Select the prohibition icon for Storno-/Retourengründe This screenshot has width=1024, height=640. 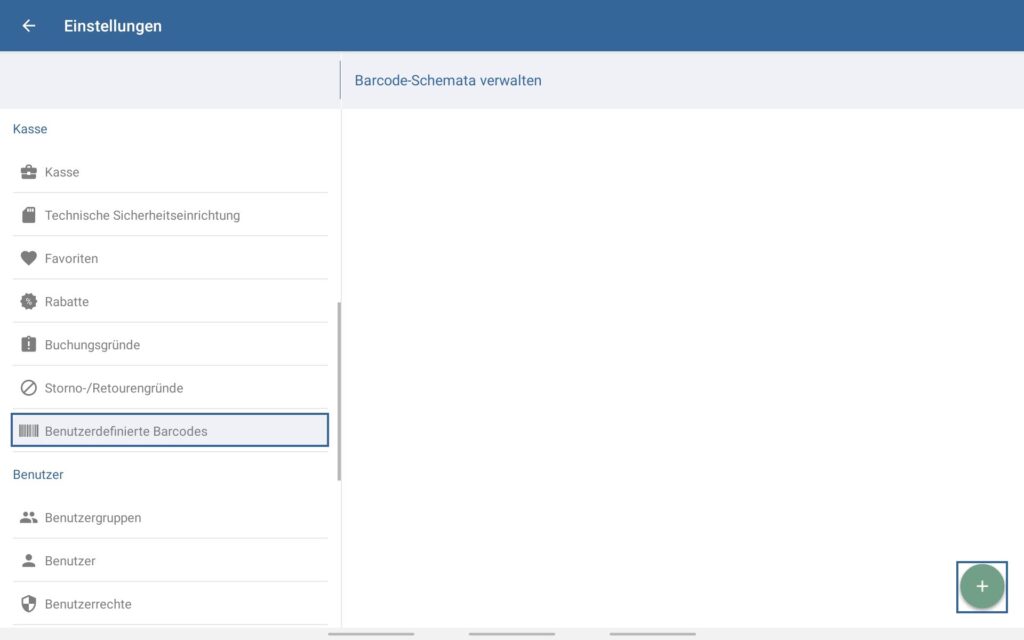click(29, 388)
